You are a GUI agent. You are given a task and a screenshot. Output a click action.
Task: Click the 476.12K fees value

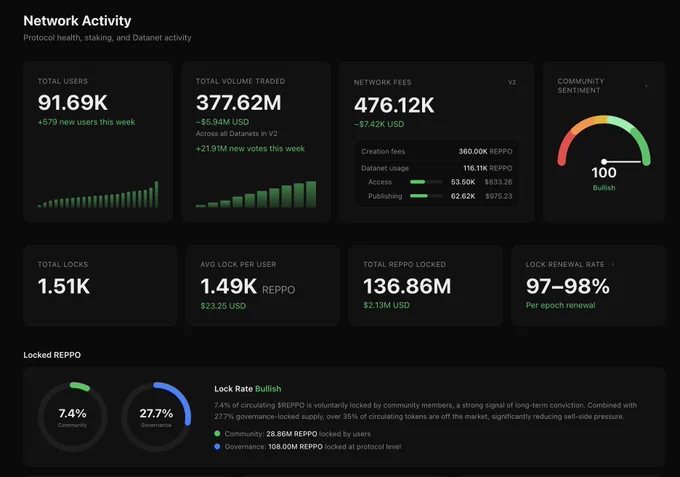[394, 105]
